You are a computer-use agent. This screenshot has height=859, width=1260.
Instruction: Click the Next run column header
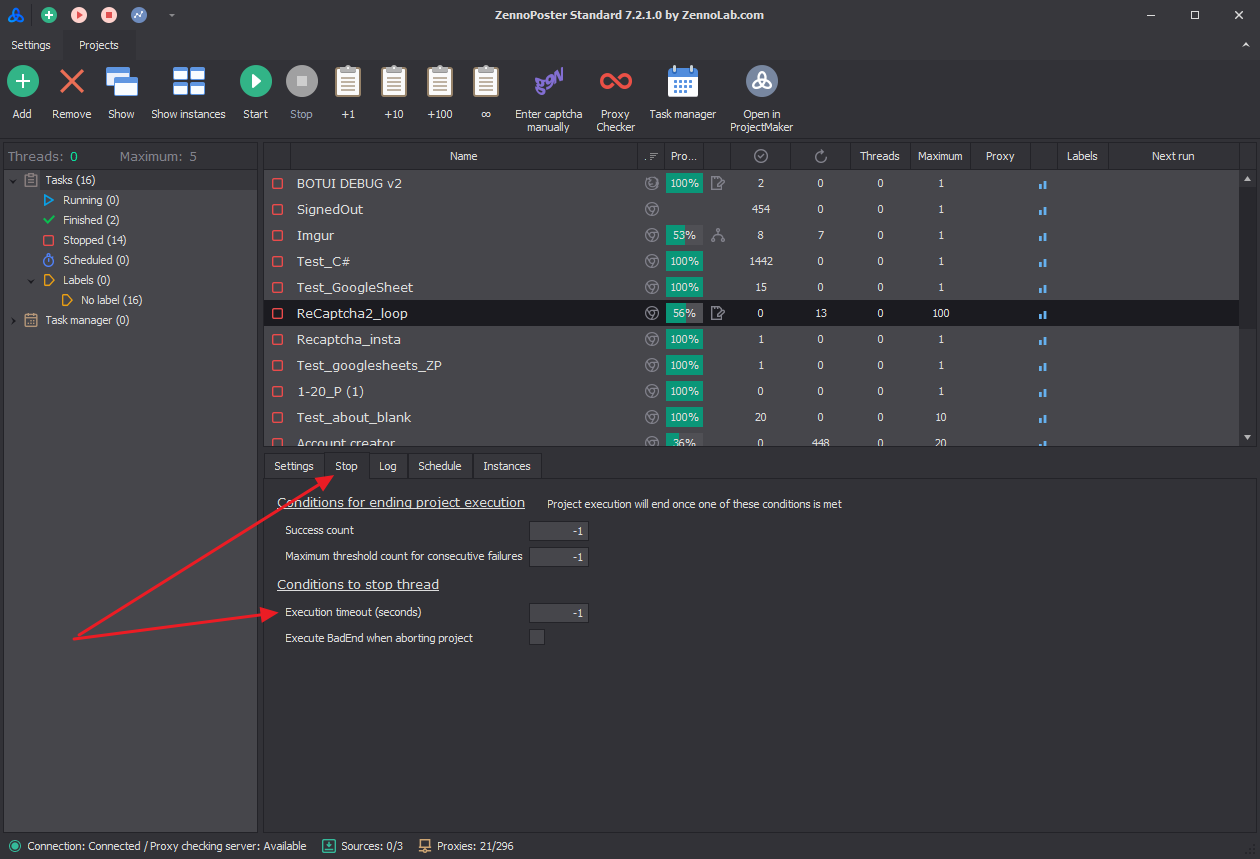coord(1173,156)
